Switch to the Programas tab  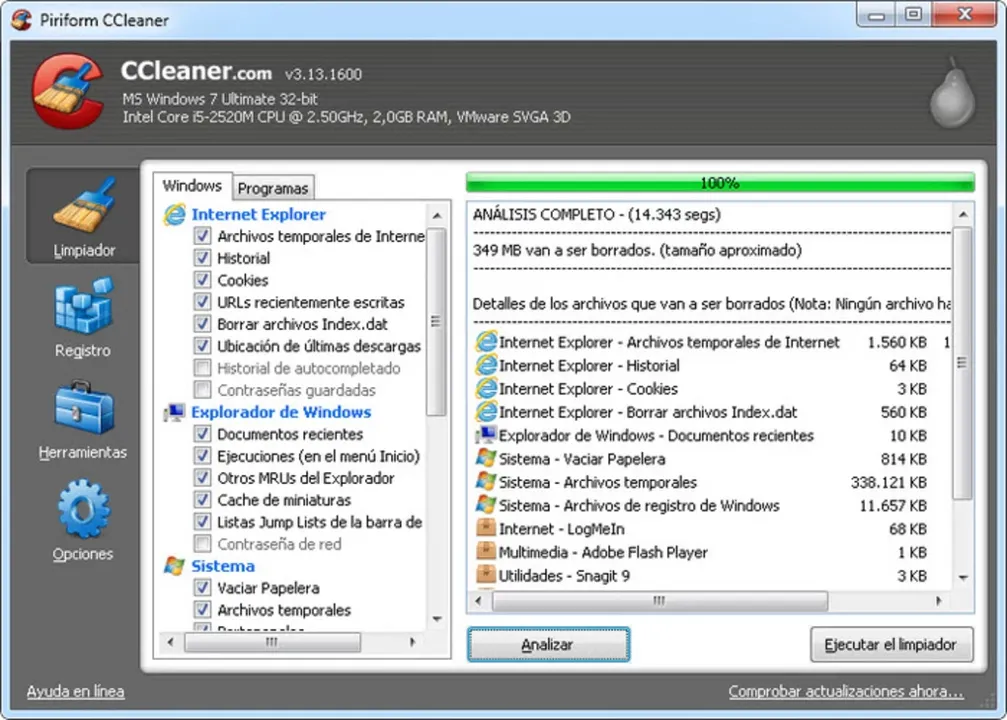273,188
